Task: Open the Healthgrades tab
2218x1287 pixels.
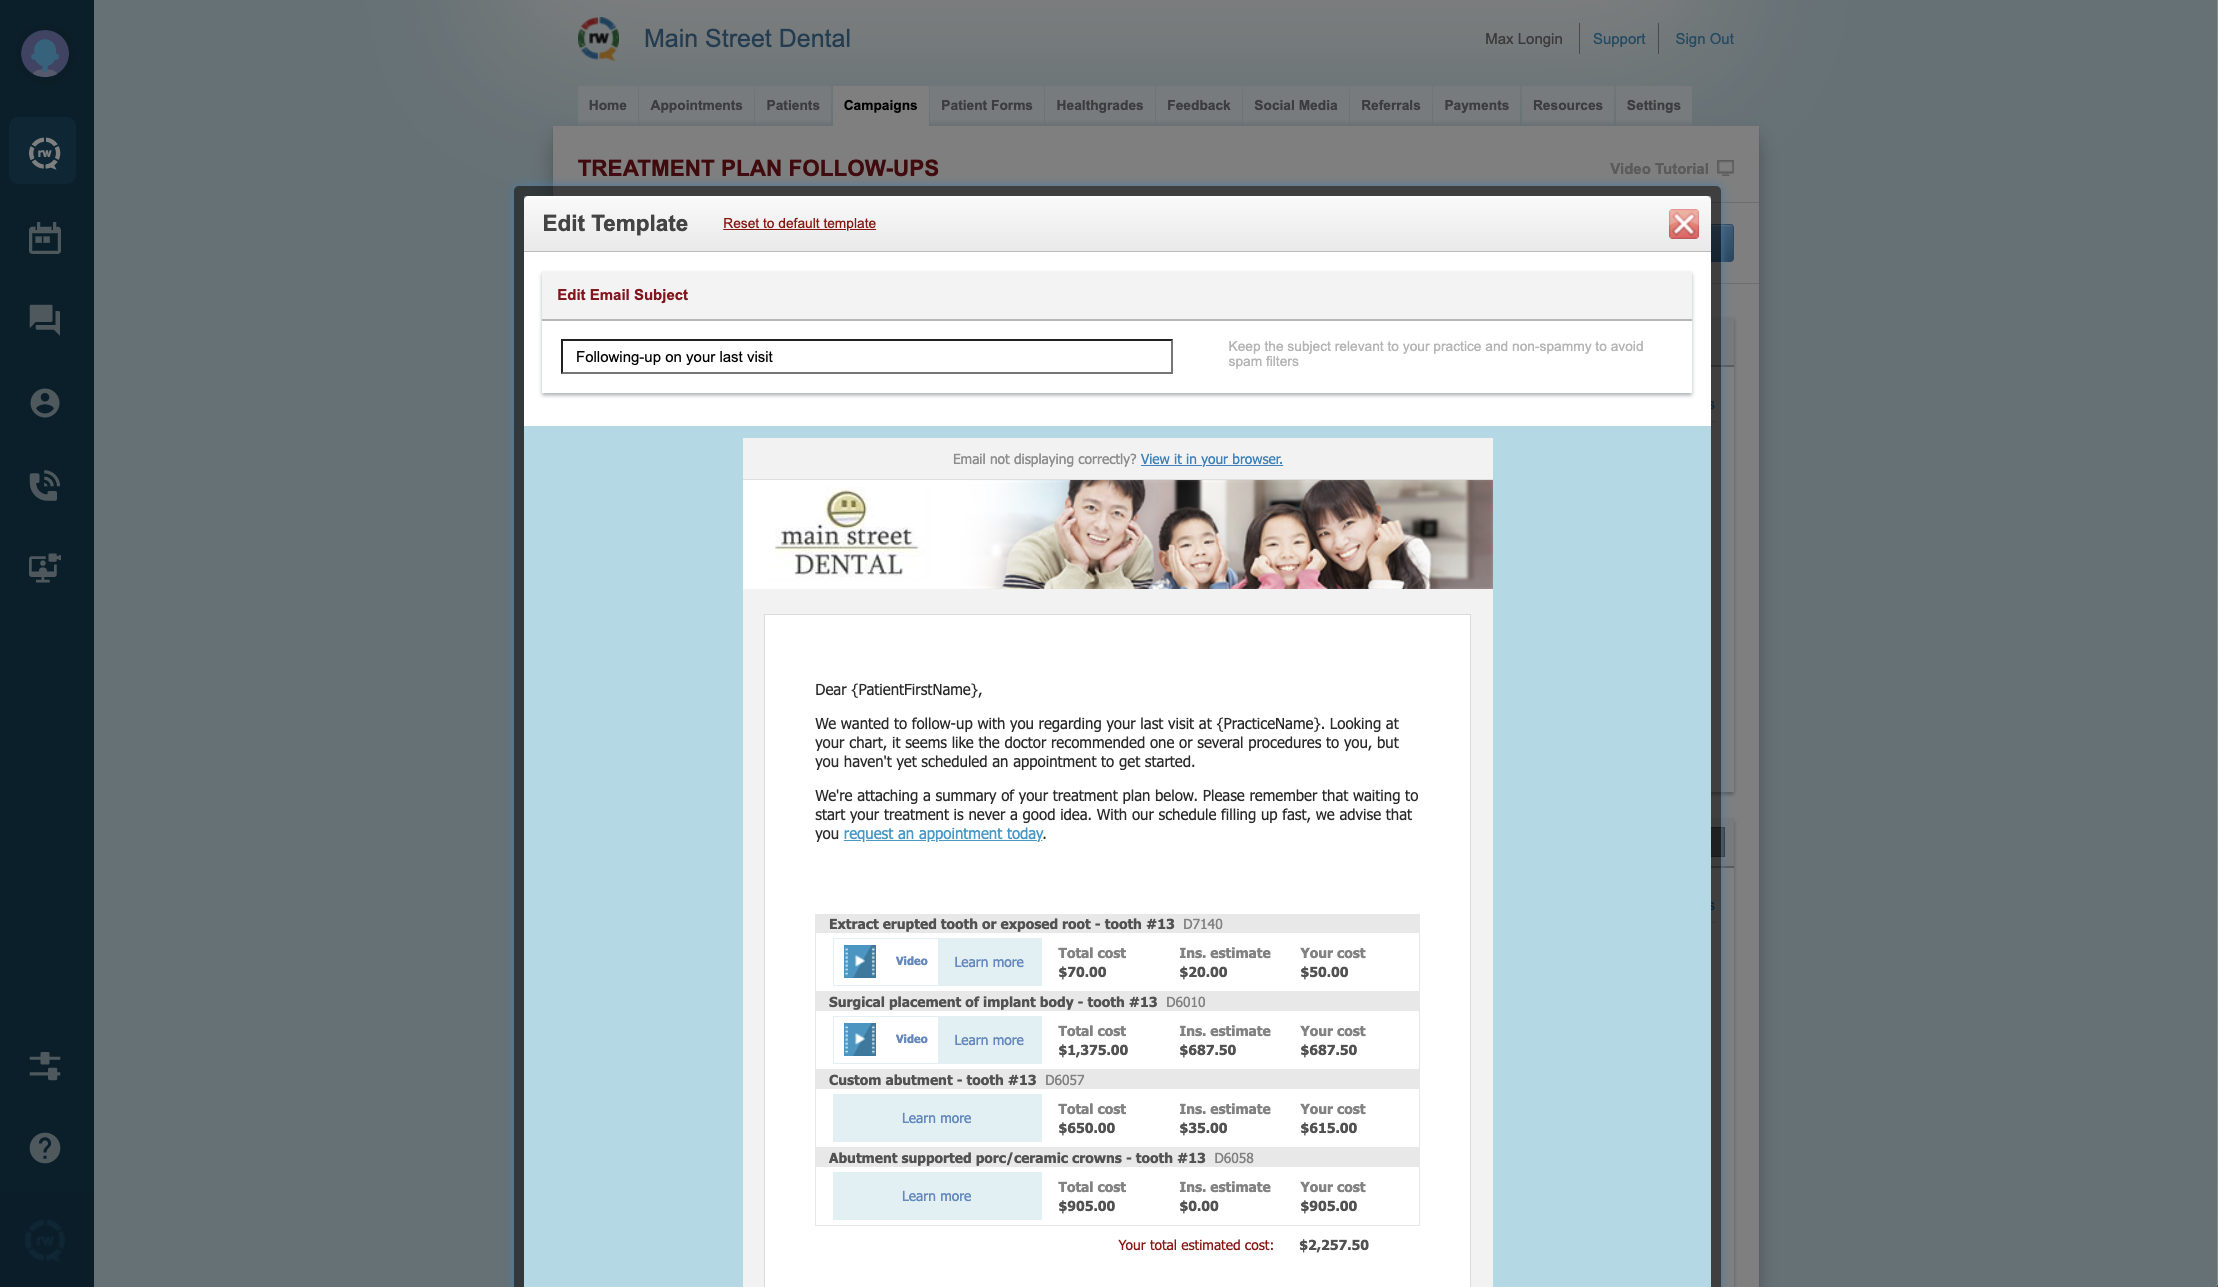Action: 1099,105
